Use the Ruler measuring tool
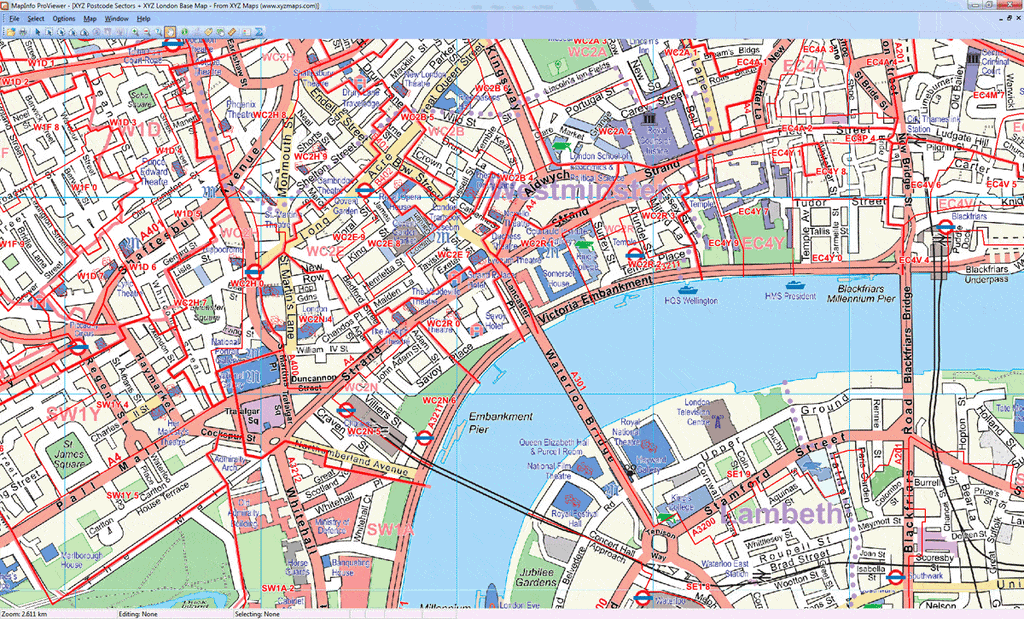Screen dimensions: 1024x619 (232, 30)
